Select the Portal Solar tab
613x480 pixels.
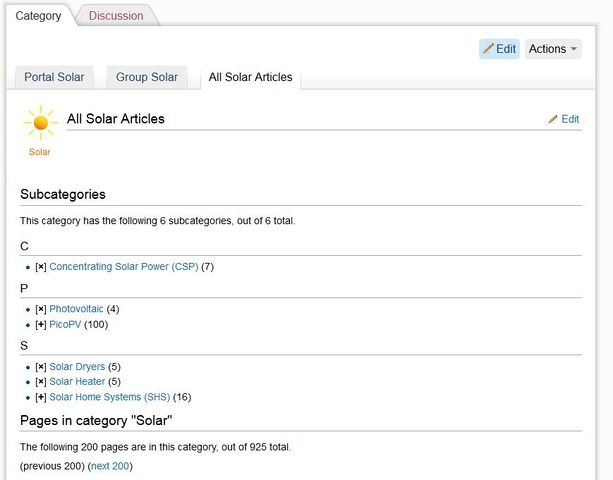(54, 77)
